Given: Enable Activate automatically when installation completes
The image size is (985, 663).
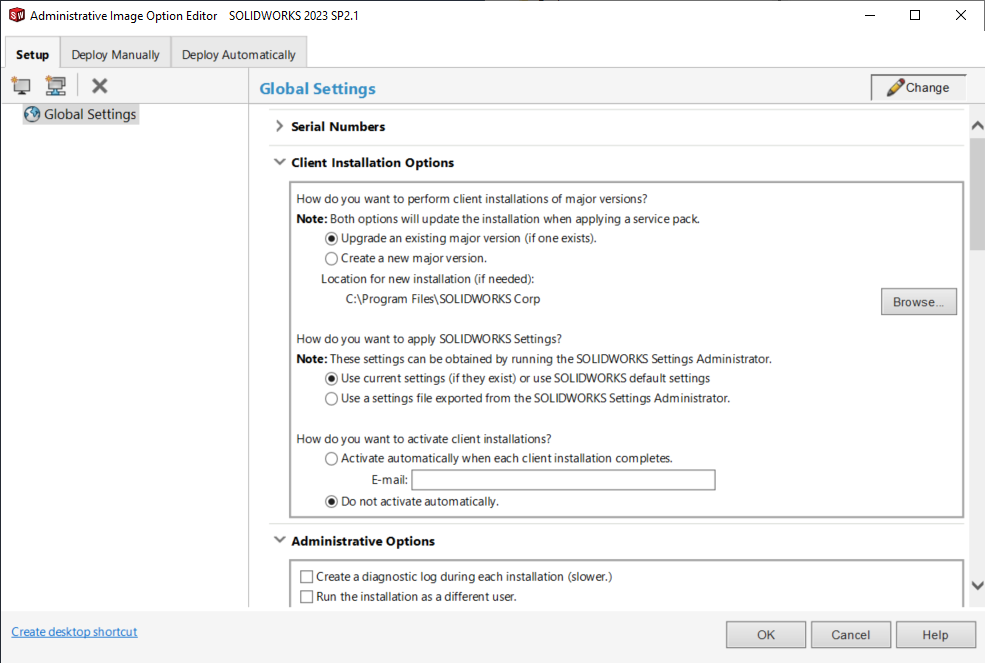Looking at the screenshot, I should click(332, 459).
